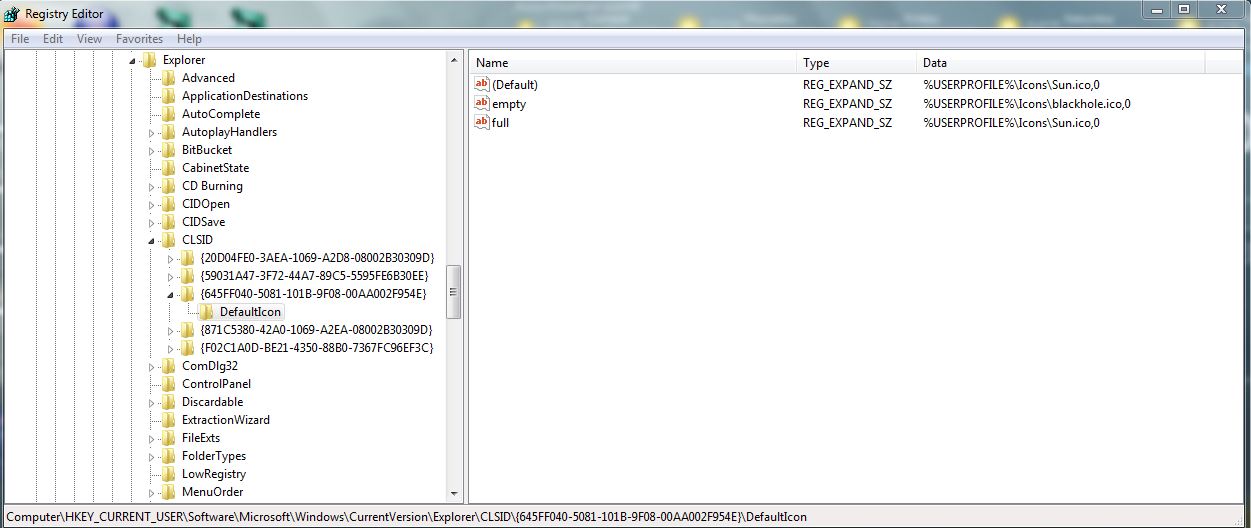Click the 'full' string value icon
Image resolution: width=1251 pixels, height=528 pixels.
tap(482, 123)
